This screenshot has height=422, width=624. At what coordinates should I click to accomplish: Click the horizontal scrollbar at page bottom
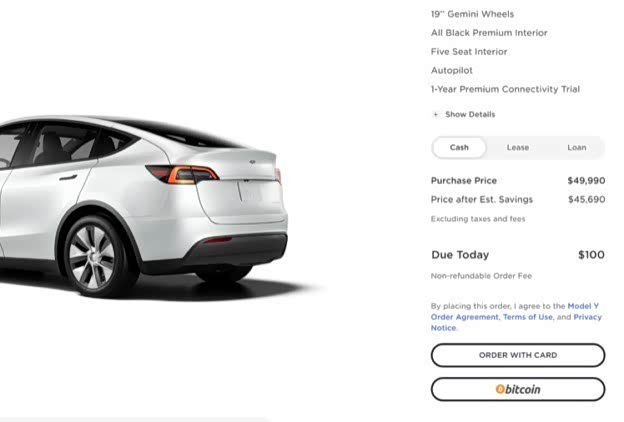[x=135, y=419]
